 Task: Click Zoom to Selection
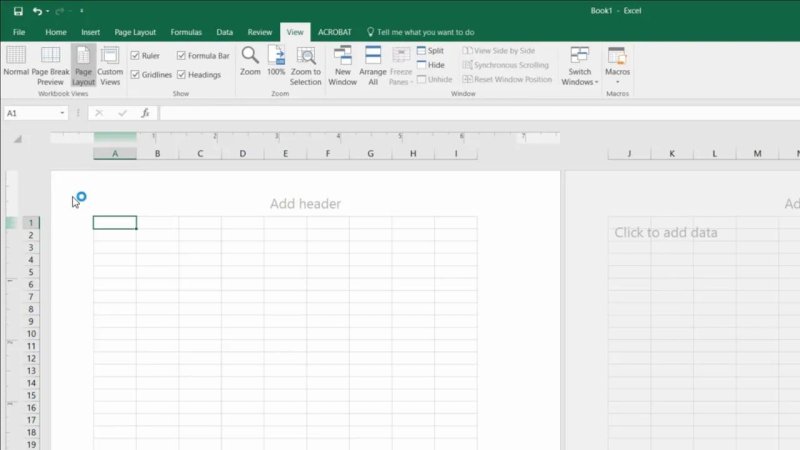[306, 66]
